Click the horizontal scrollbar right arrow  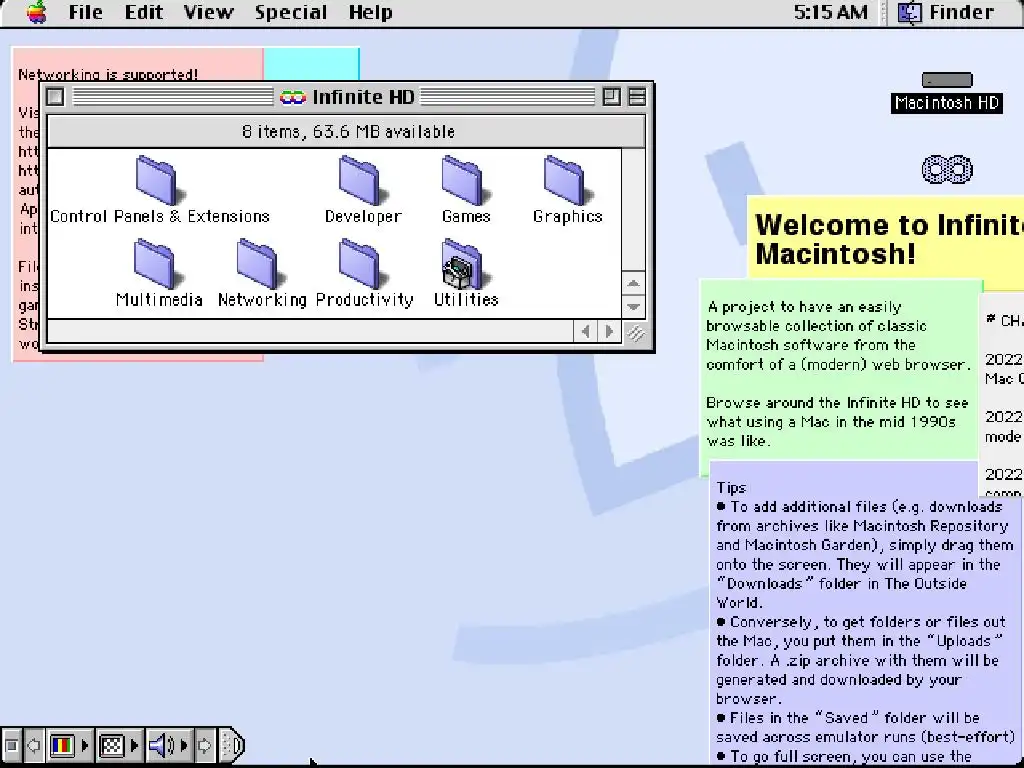tap(609, 332)
